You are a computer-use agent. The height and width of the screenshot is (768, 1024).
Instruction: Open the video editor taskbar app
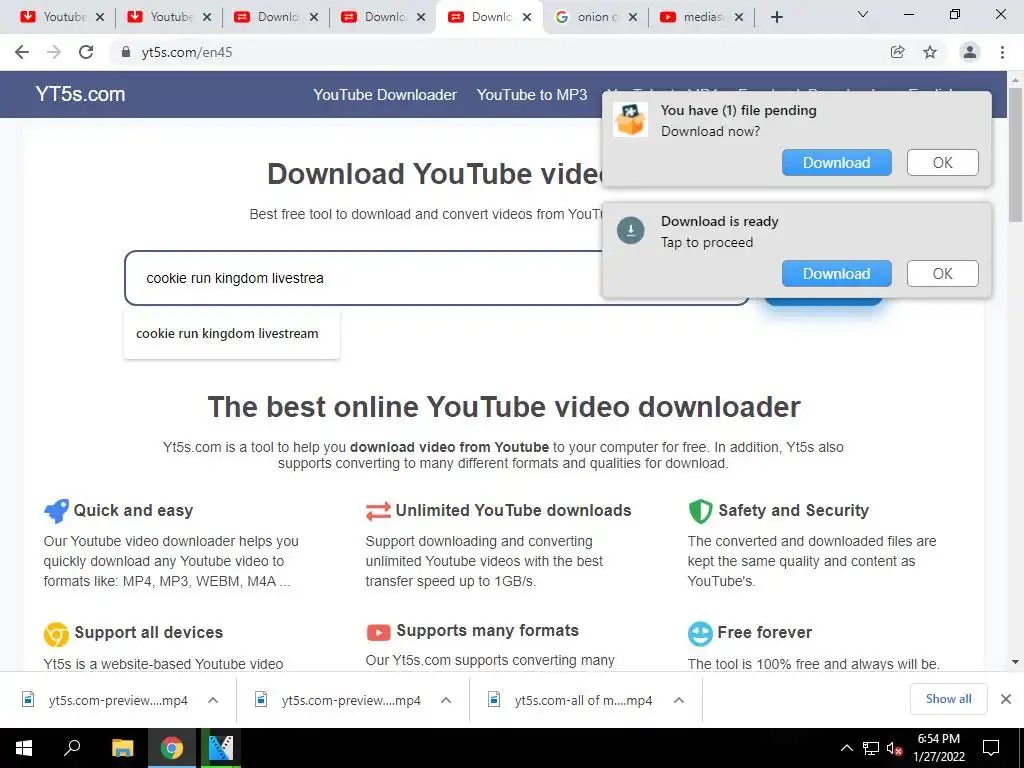(x=221, y=748)
